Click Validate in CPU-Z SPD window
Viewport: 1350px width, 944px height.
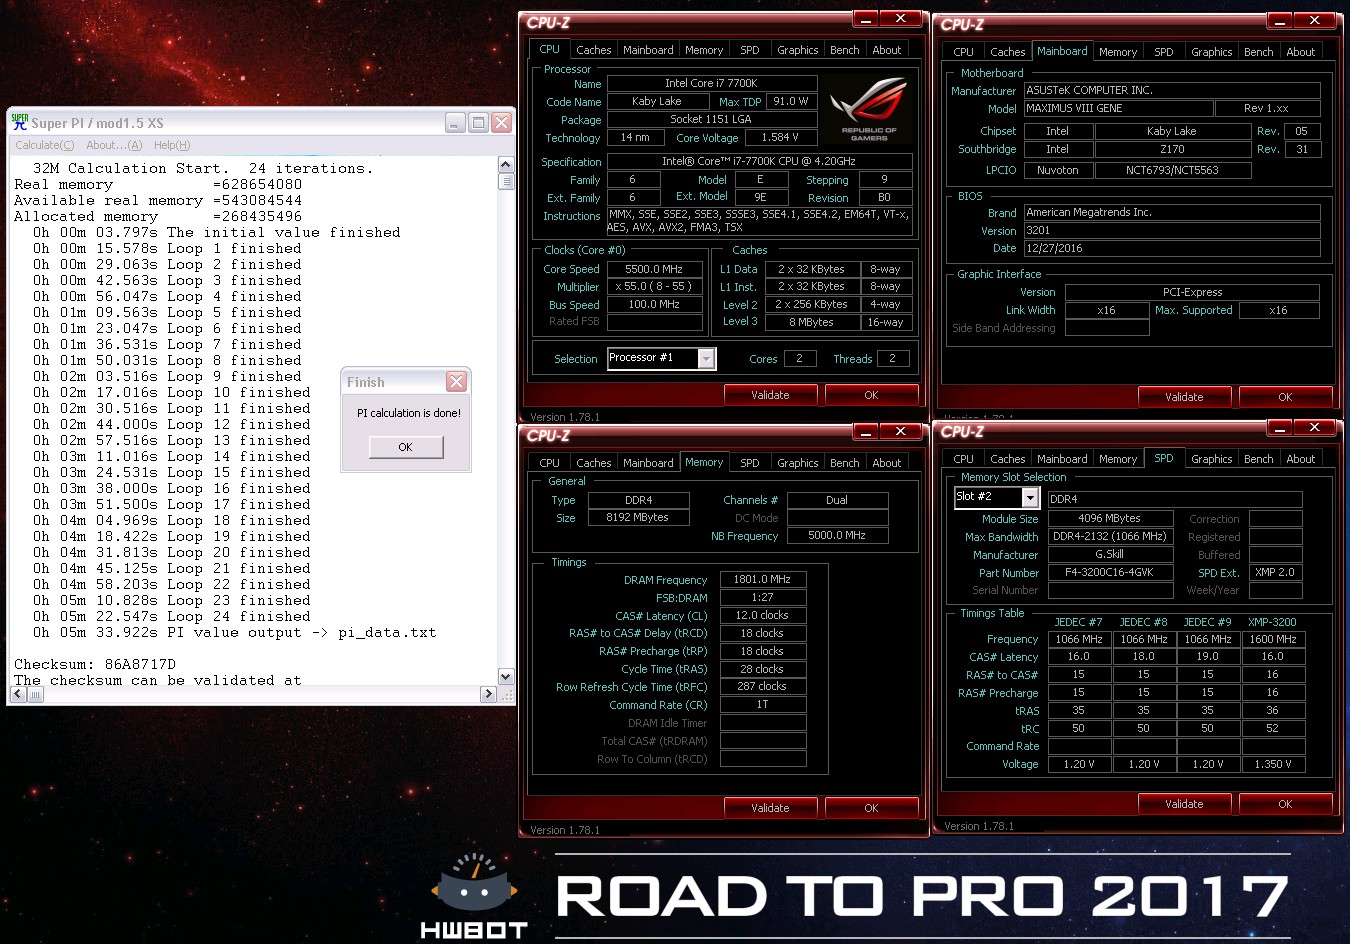point(1184,804)
